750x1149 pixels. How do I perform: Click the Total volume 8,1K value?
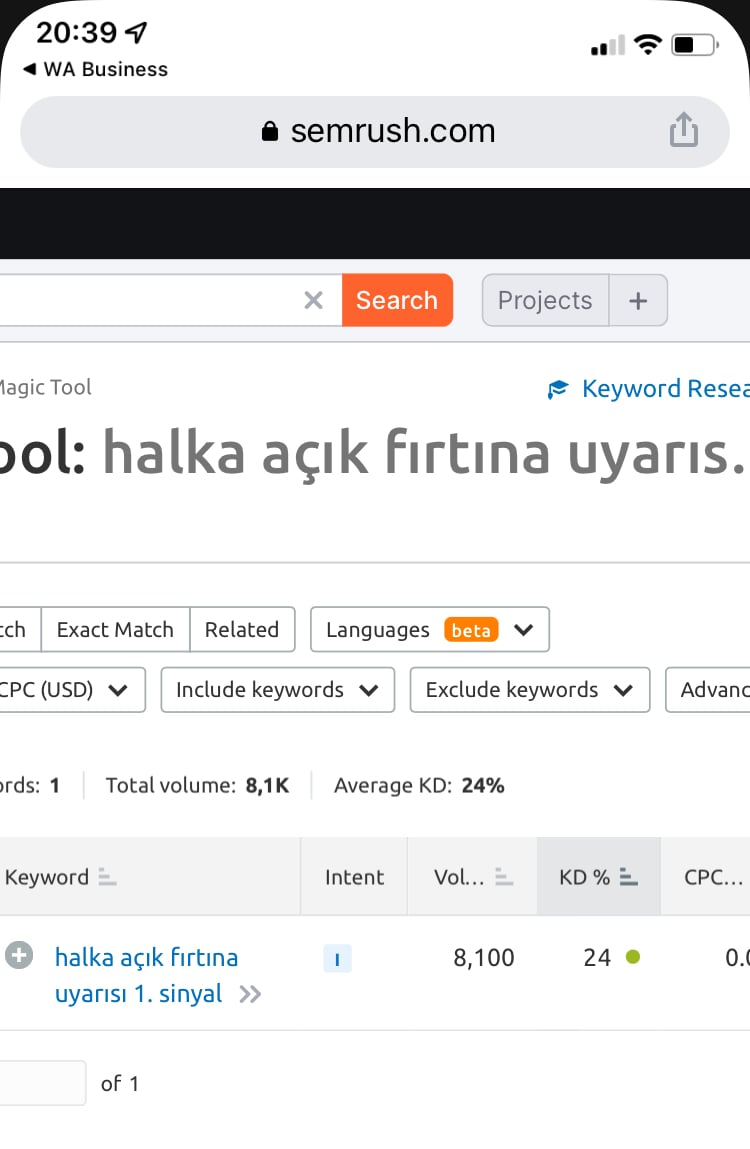(x=267, y=786)
